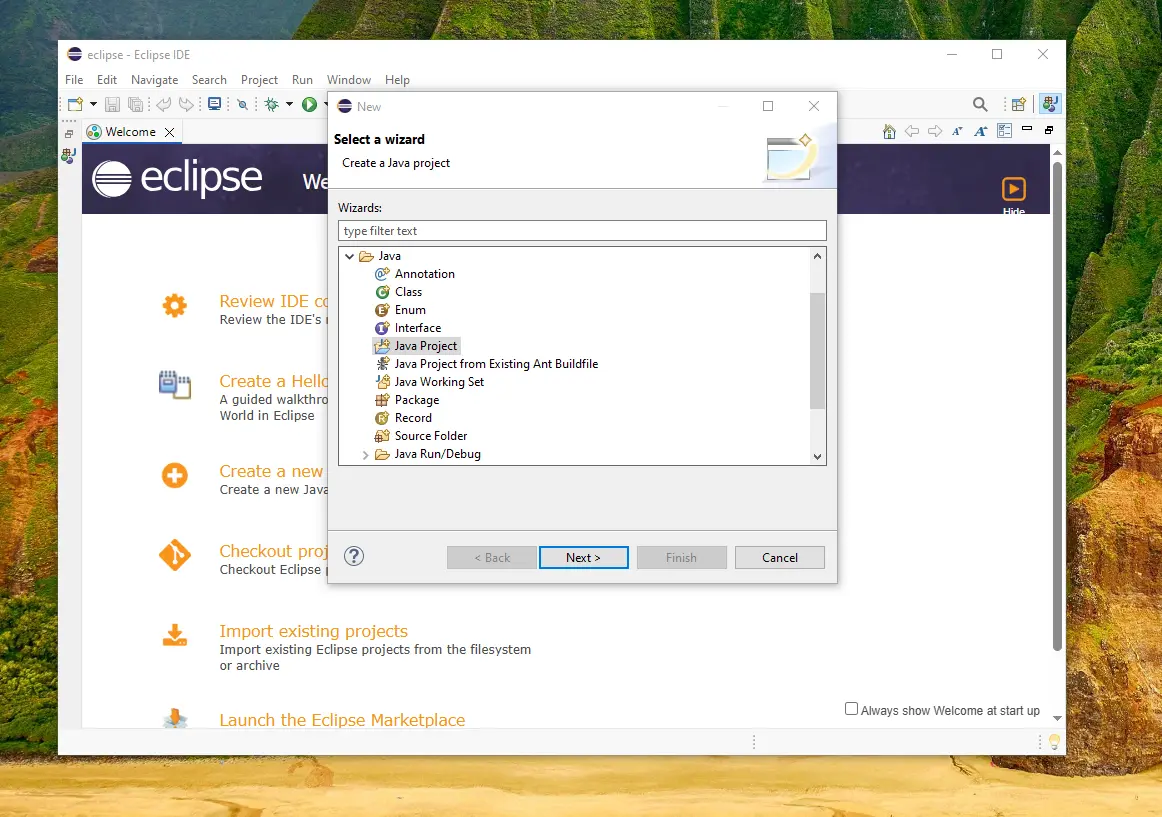Viewport: 1162px width, 817px height.
Task: Expand the Java Run/Debug folder
Action: tap(365, 454)
